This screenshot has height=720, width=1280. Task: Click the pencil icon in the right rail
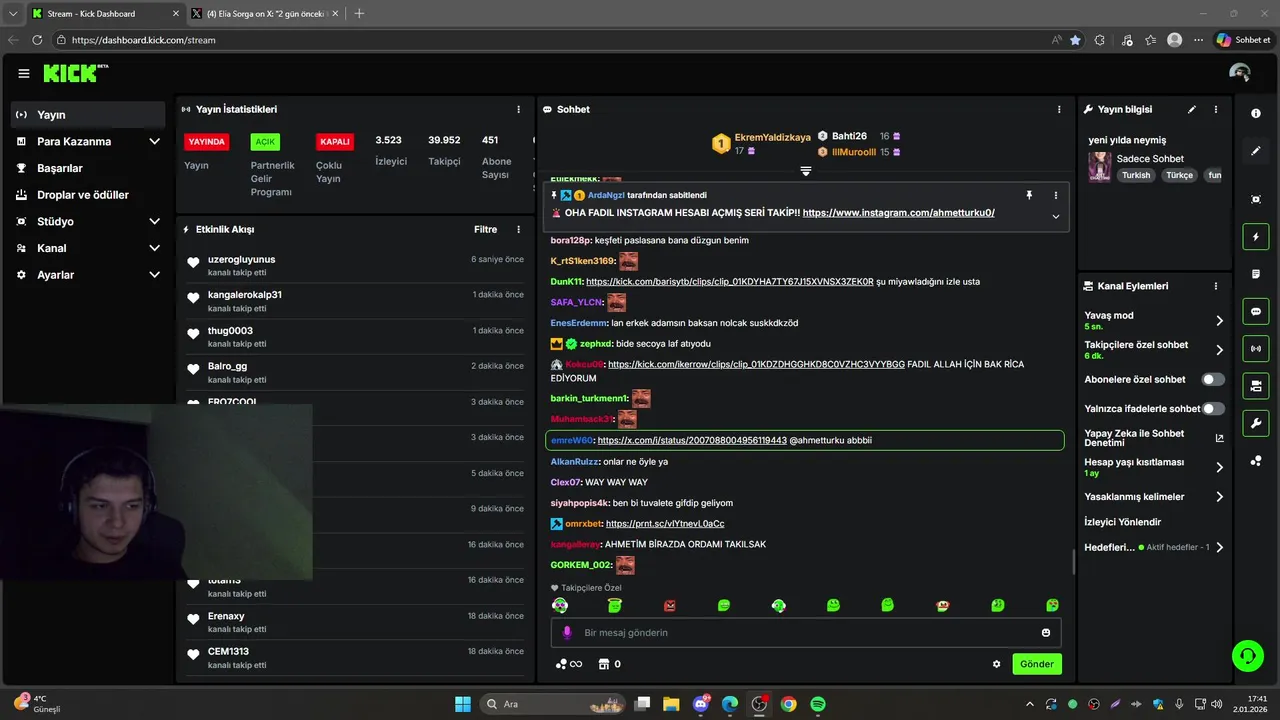(1256, 151)
